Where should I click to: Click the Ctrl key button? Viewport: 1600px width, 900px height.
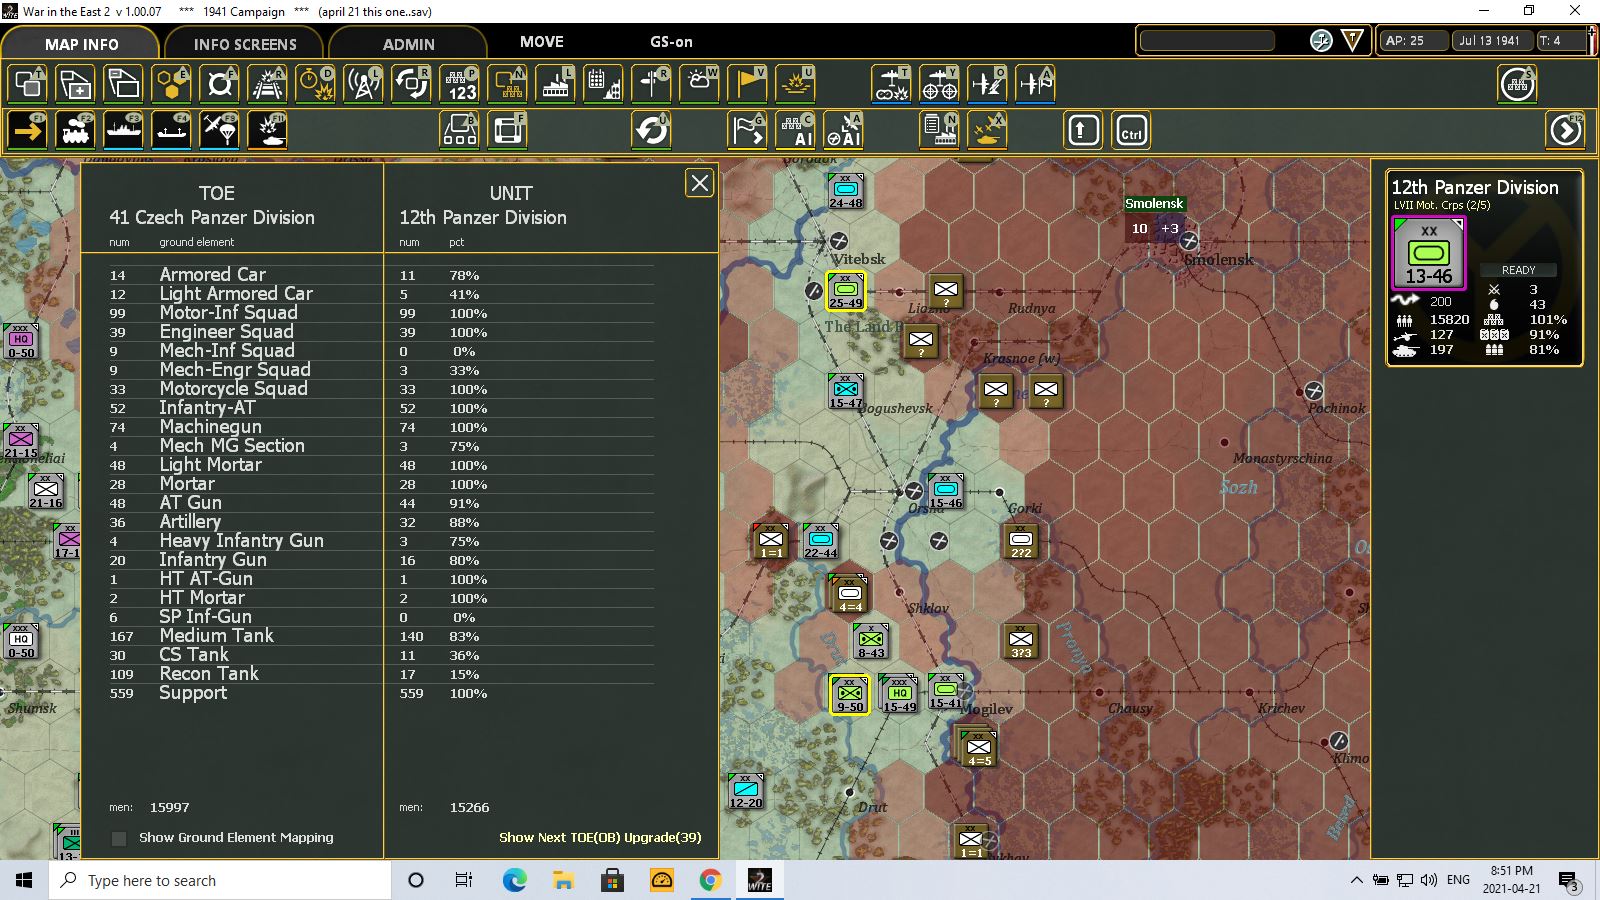[1131, 131]
